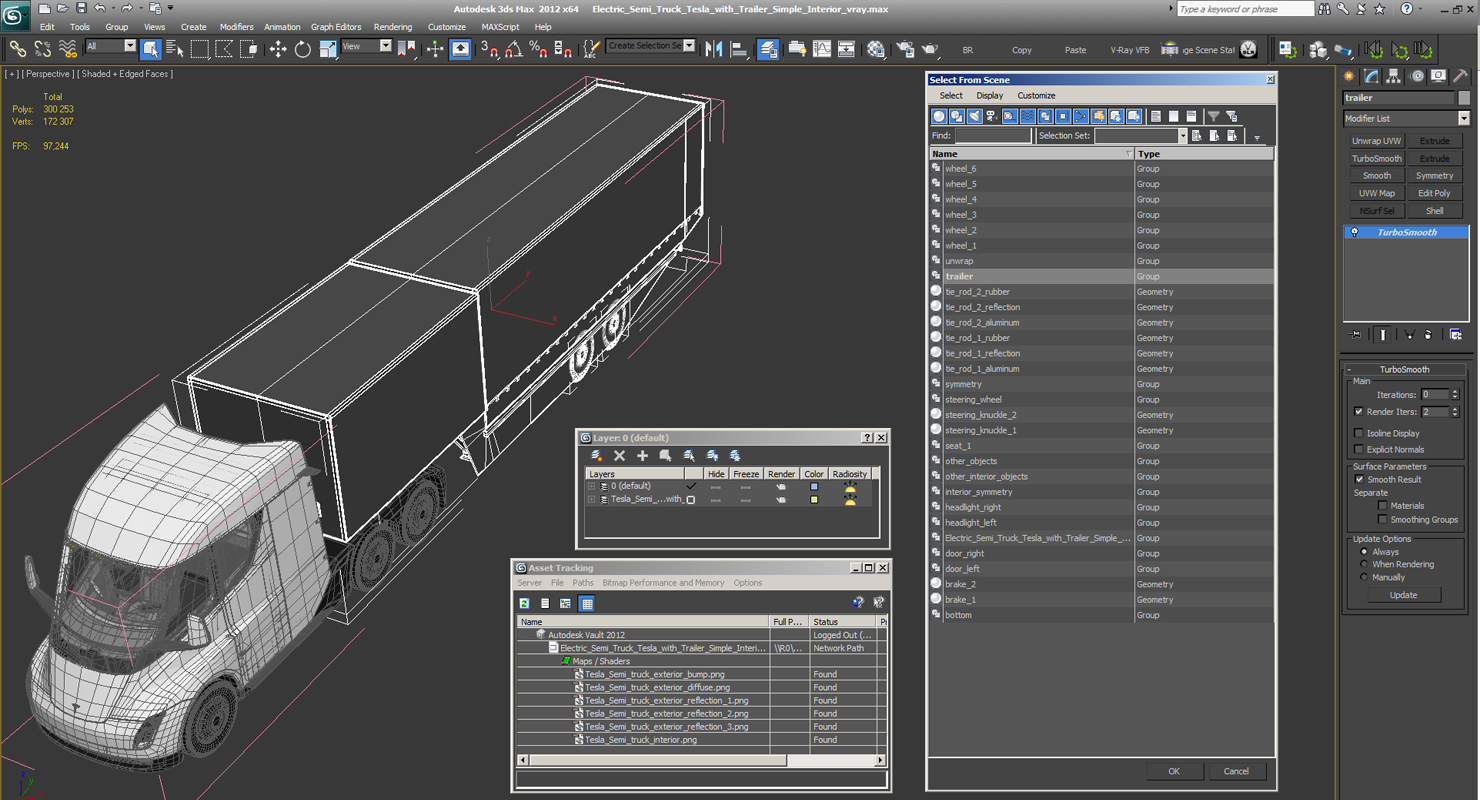1480x800 pixels.
Task: Click the Unwrap UVW modifier button
Action: point(1377,141)
